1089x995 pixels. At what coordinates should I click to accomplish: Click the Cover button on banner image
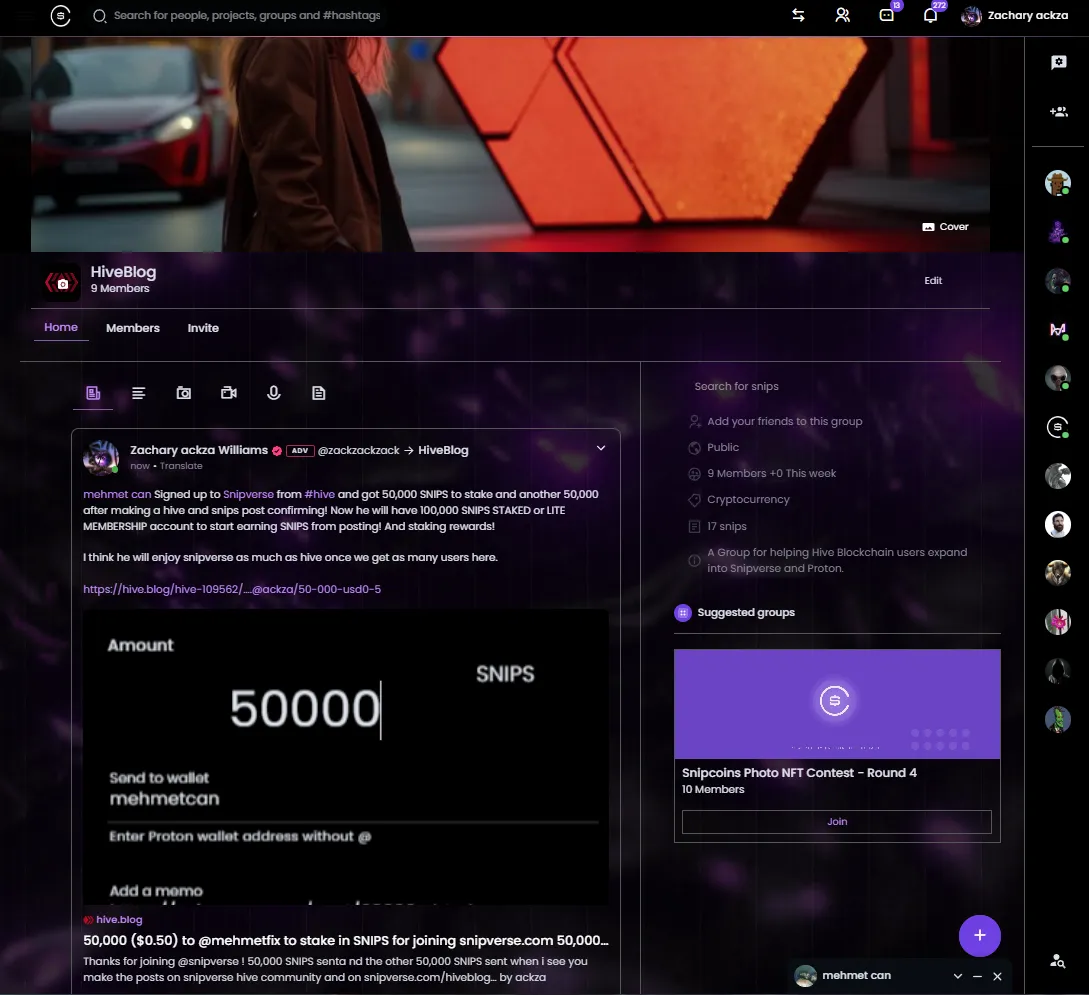tap(945, 226)
